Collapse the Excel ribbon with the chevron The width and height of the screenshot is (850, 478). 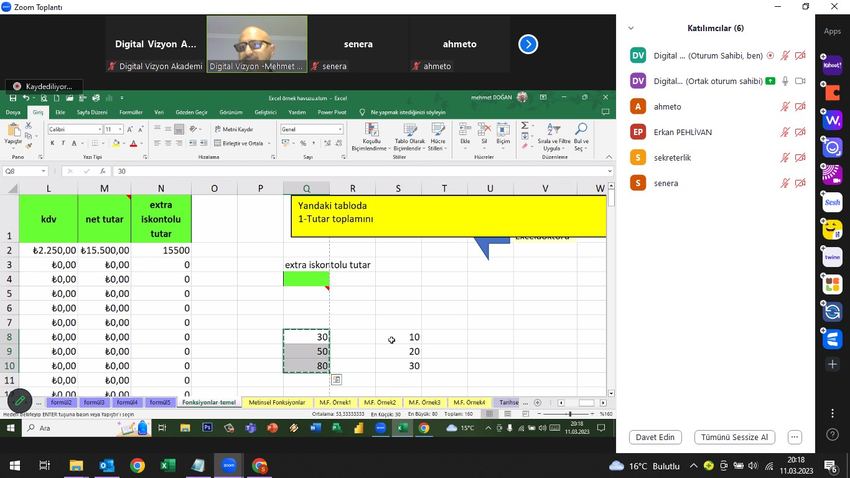(609, 157)
